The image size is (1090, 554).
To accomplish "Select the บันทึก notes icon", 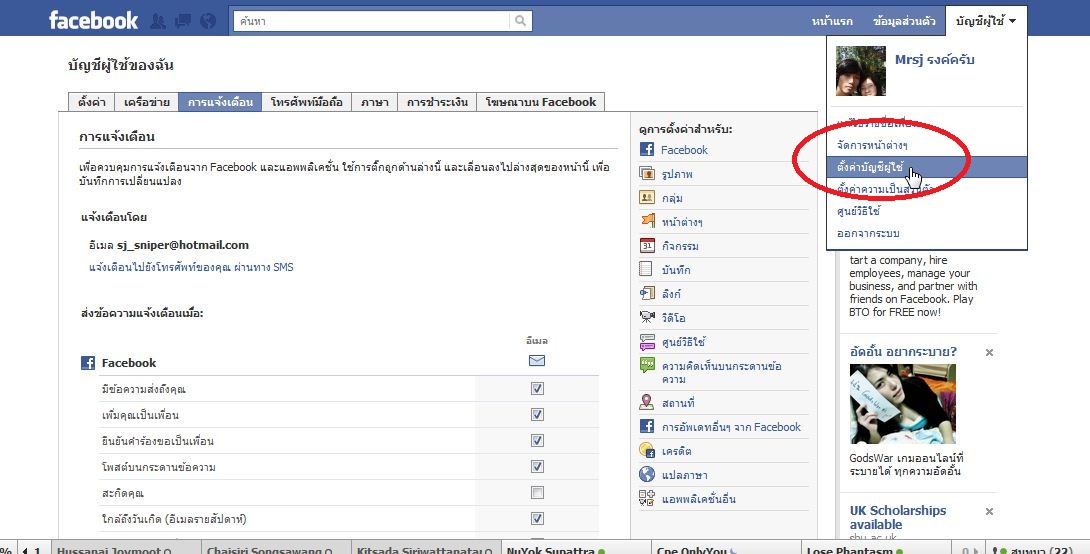I will tap(646, 269).
